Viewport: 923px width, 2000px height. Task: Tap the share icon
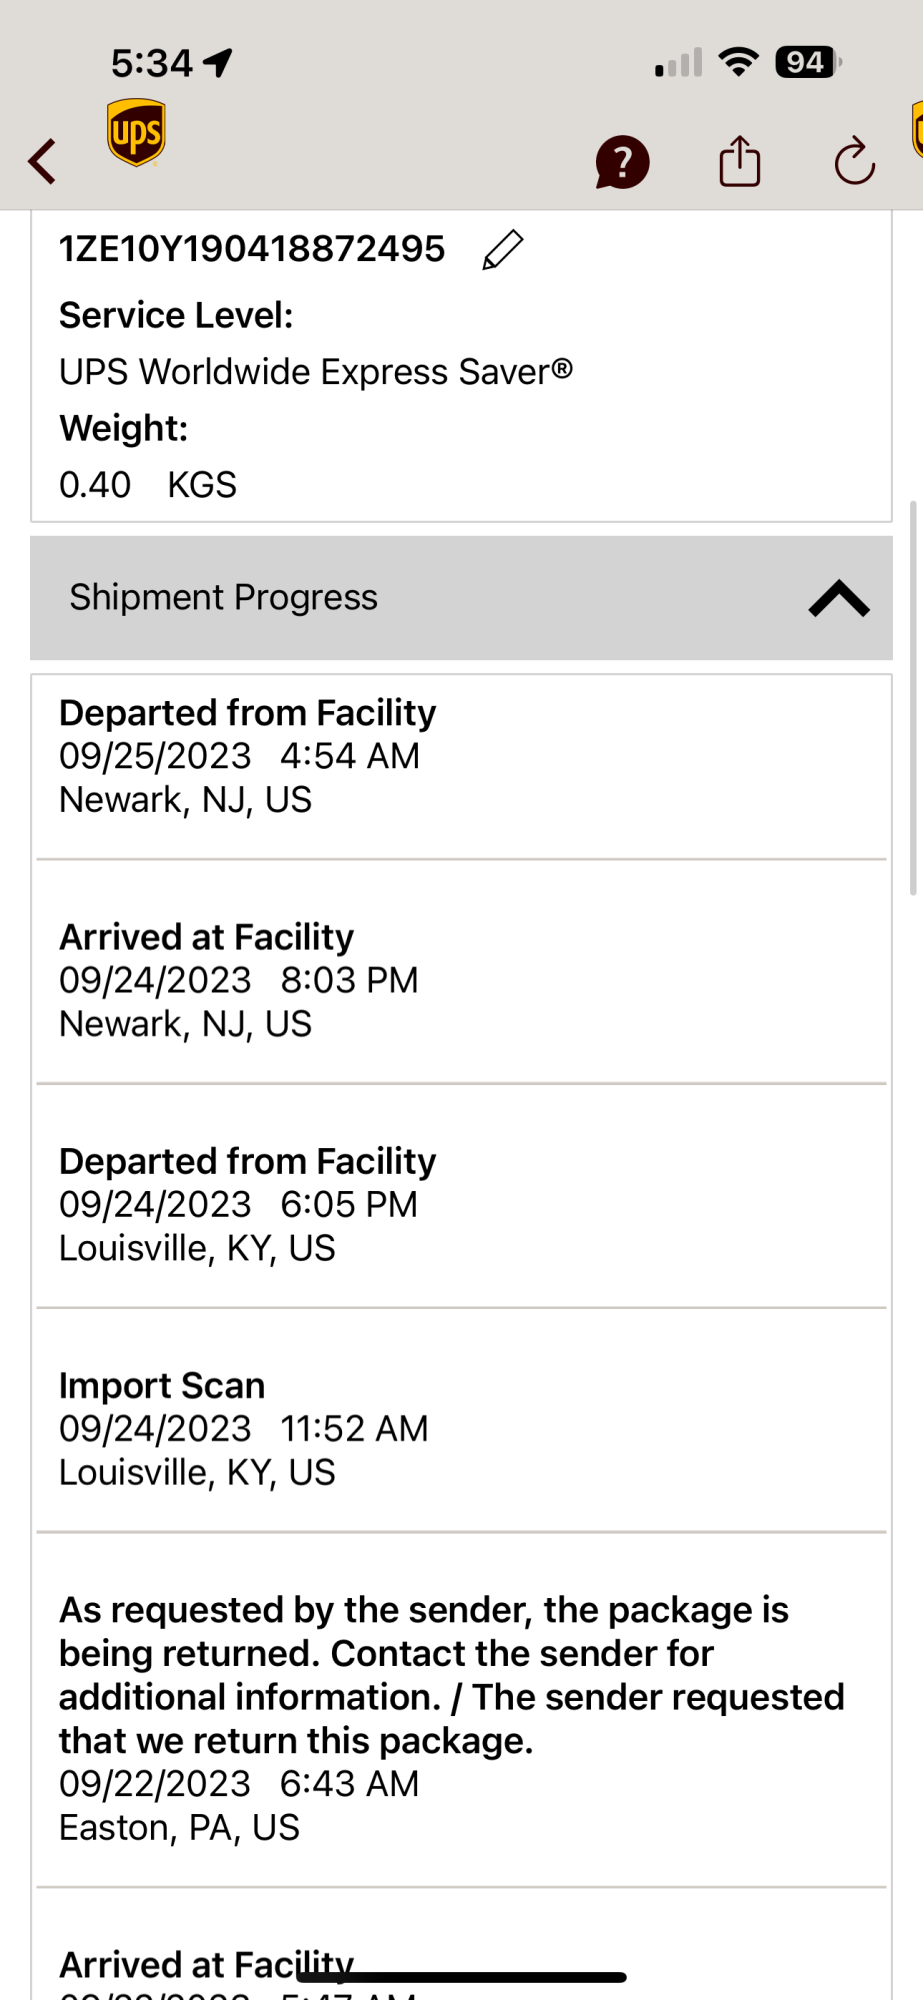point(740,161)
